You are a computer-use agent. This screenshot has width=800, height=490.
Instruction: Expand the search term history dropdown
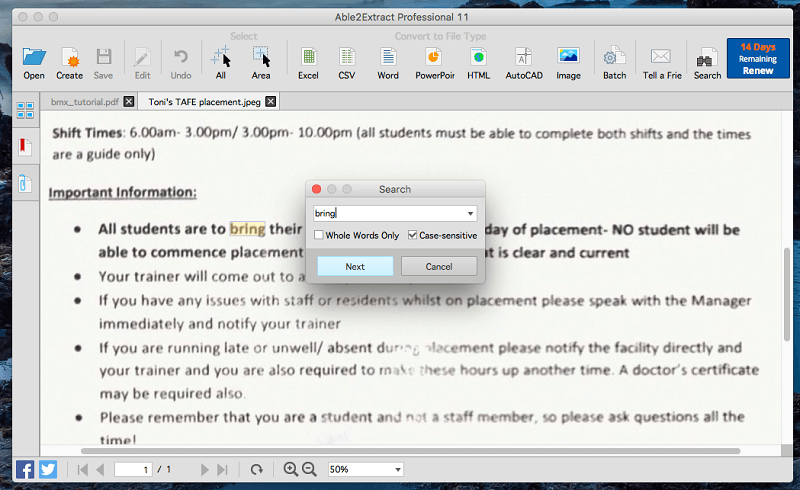click(x=470, y=213)
